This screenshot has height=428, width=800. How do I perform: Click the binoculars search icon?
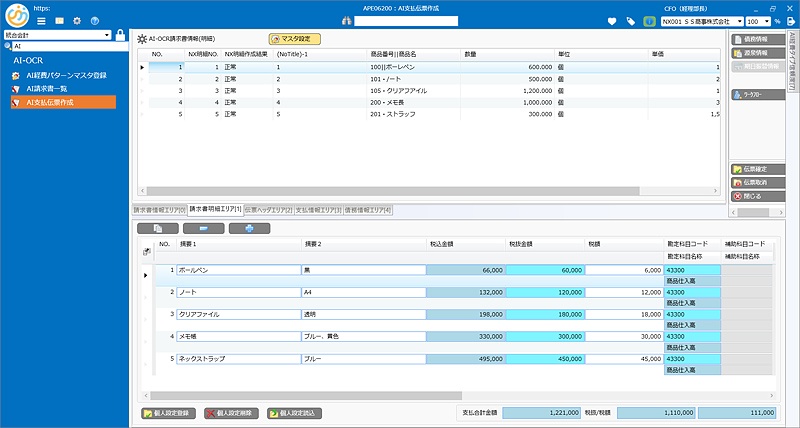[346, 21]
